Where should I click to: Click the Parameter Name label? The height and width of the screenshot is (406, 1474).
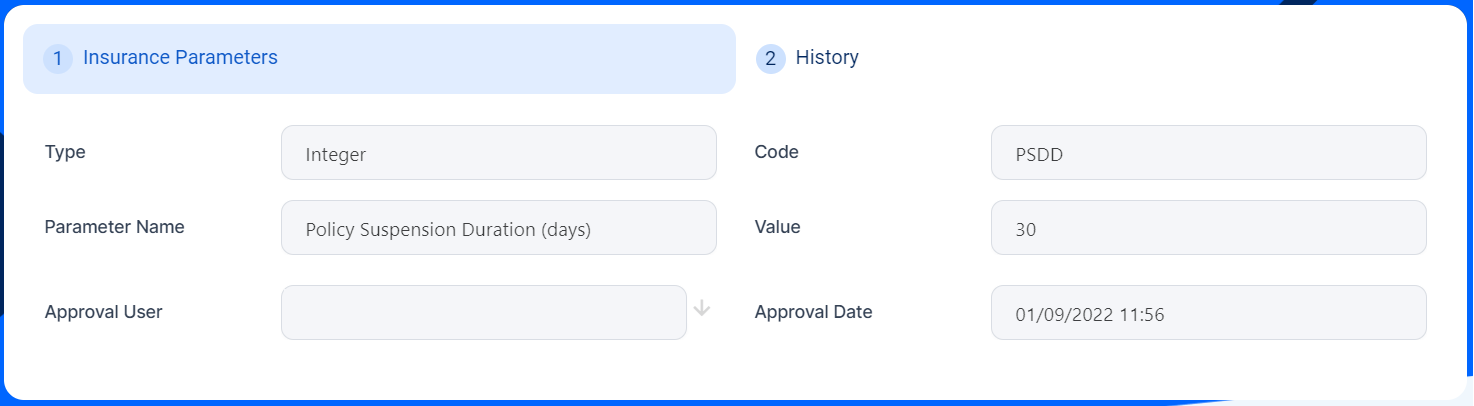(x=114, y=227)
